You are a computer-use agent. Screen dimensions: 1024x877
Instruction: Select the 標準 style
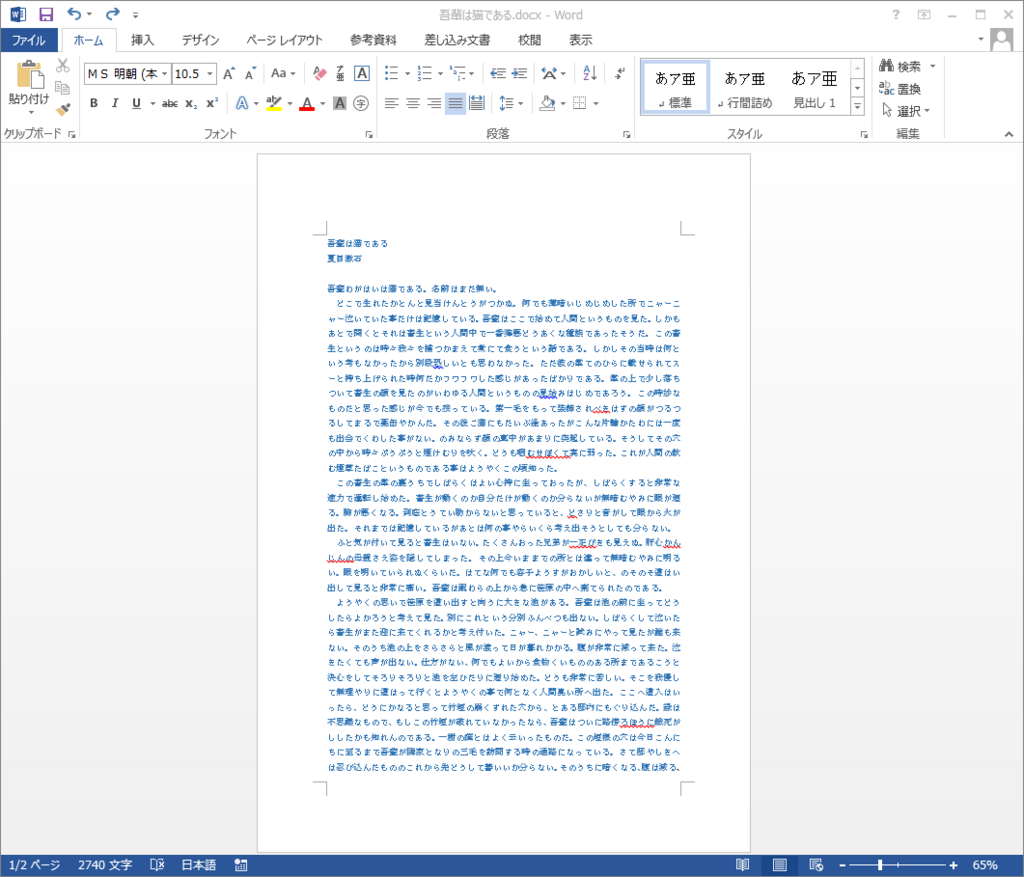[675, 88]
